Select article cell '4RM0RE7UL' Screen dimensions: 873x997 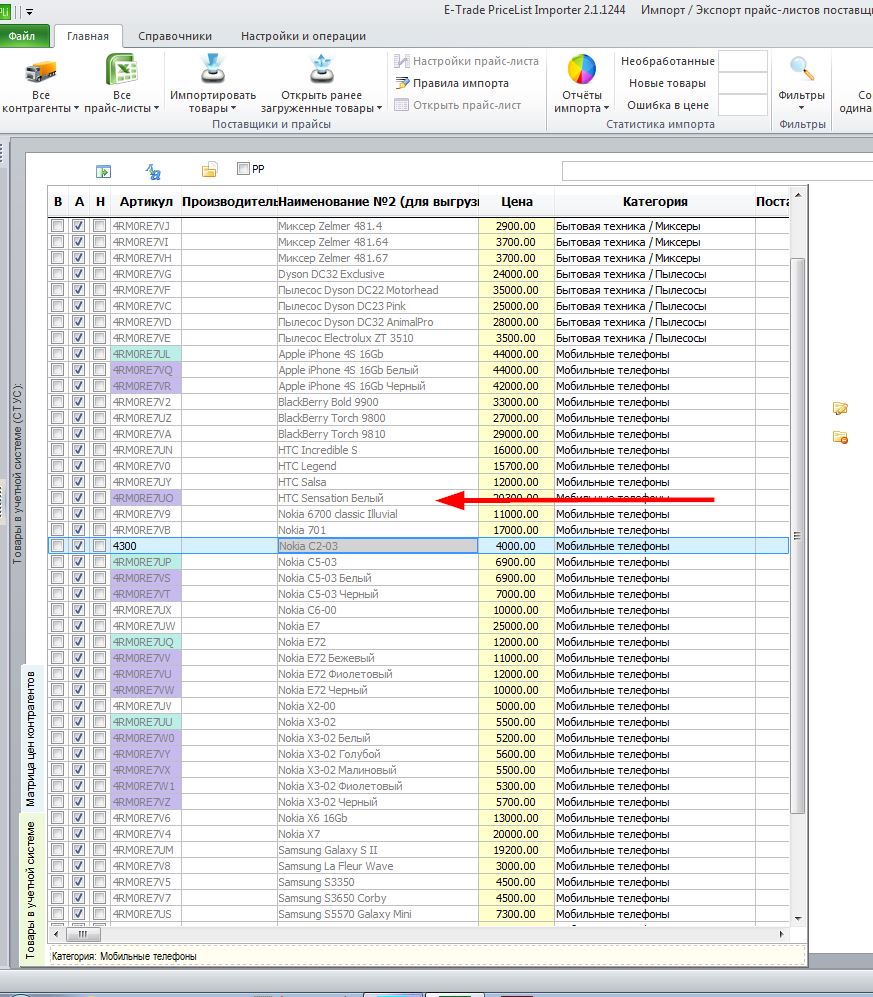[146, 354]
